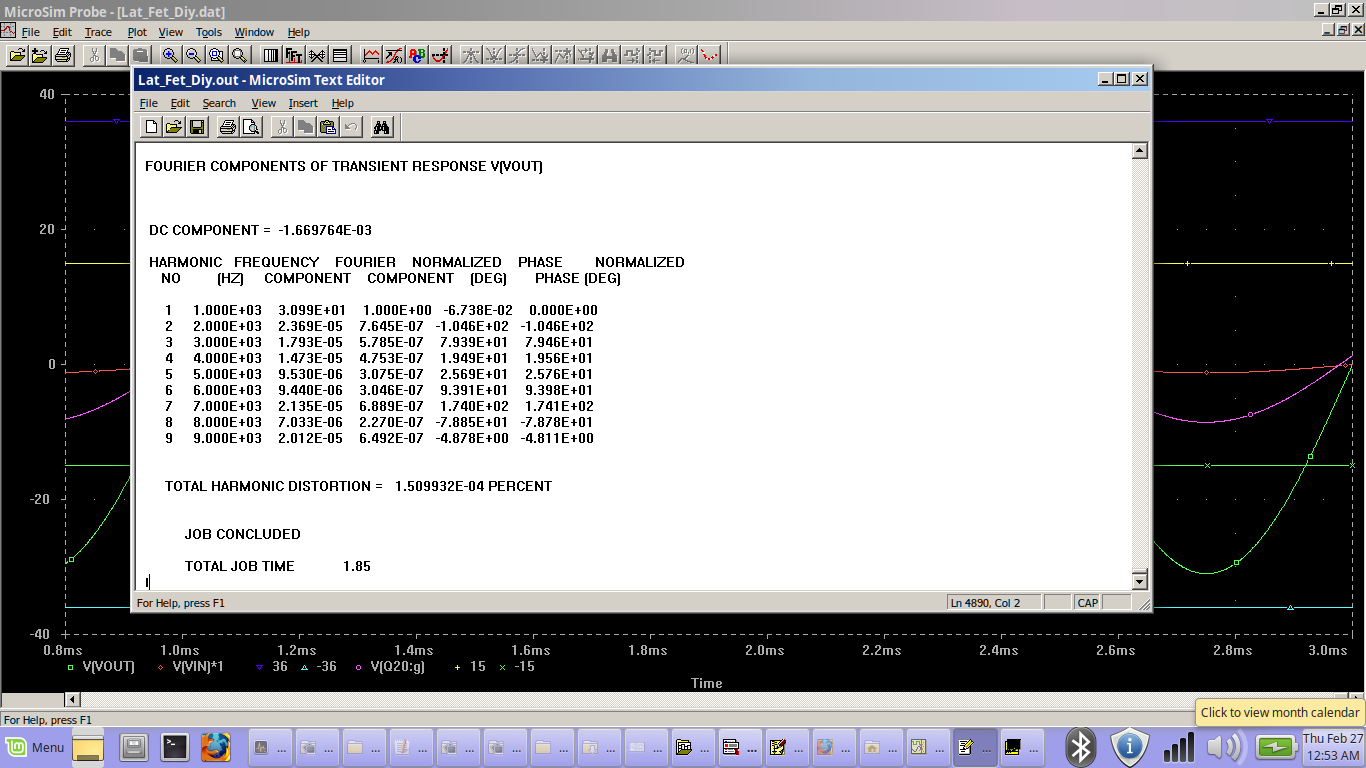Click the Text Editor scroll down arrow

pyautogui.click(x=1139, y=581)
